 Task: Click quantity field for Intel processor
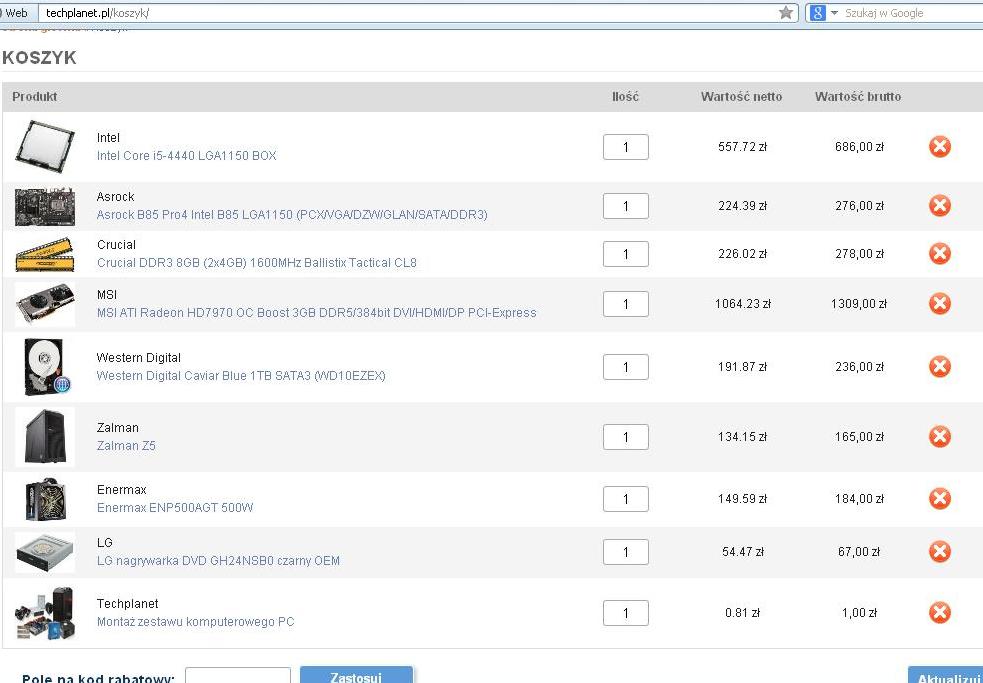pos(626,147)
